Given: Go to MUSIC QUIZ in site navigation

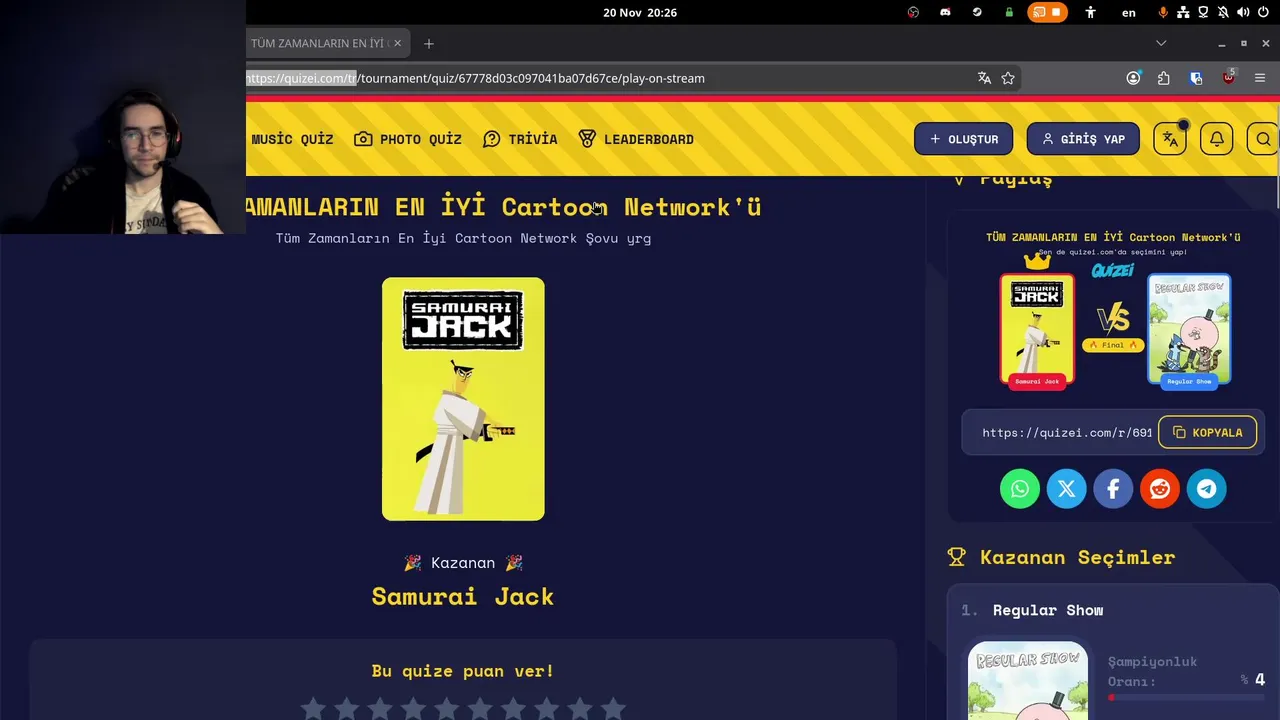Looking at the screenshot, I should [291, 139].
